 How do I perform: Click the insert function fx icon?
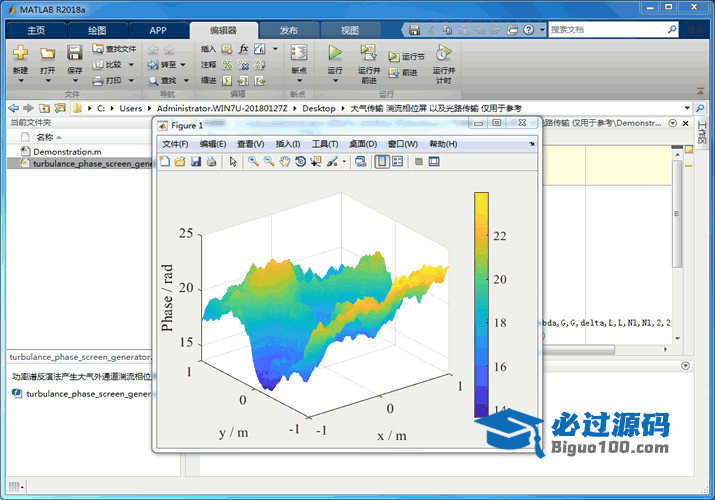pos(244,49)
